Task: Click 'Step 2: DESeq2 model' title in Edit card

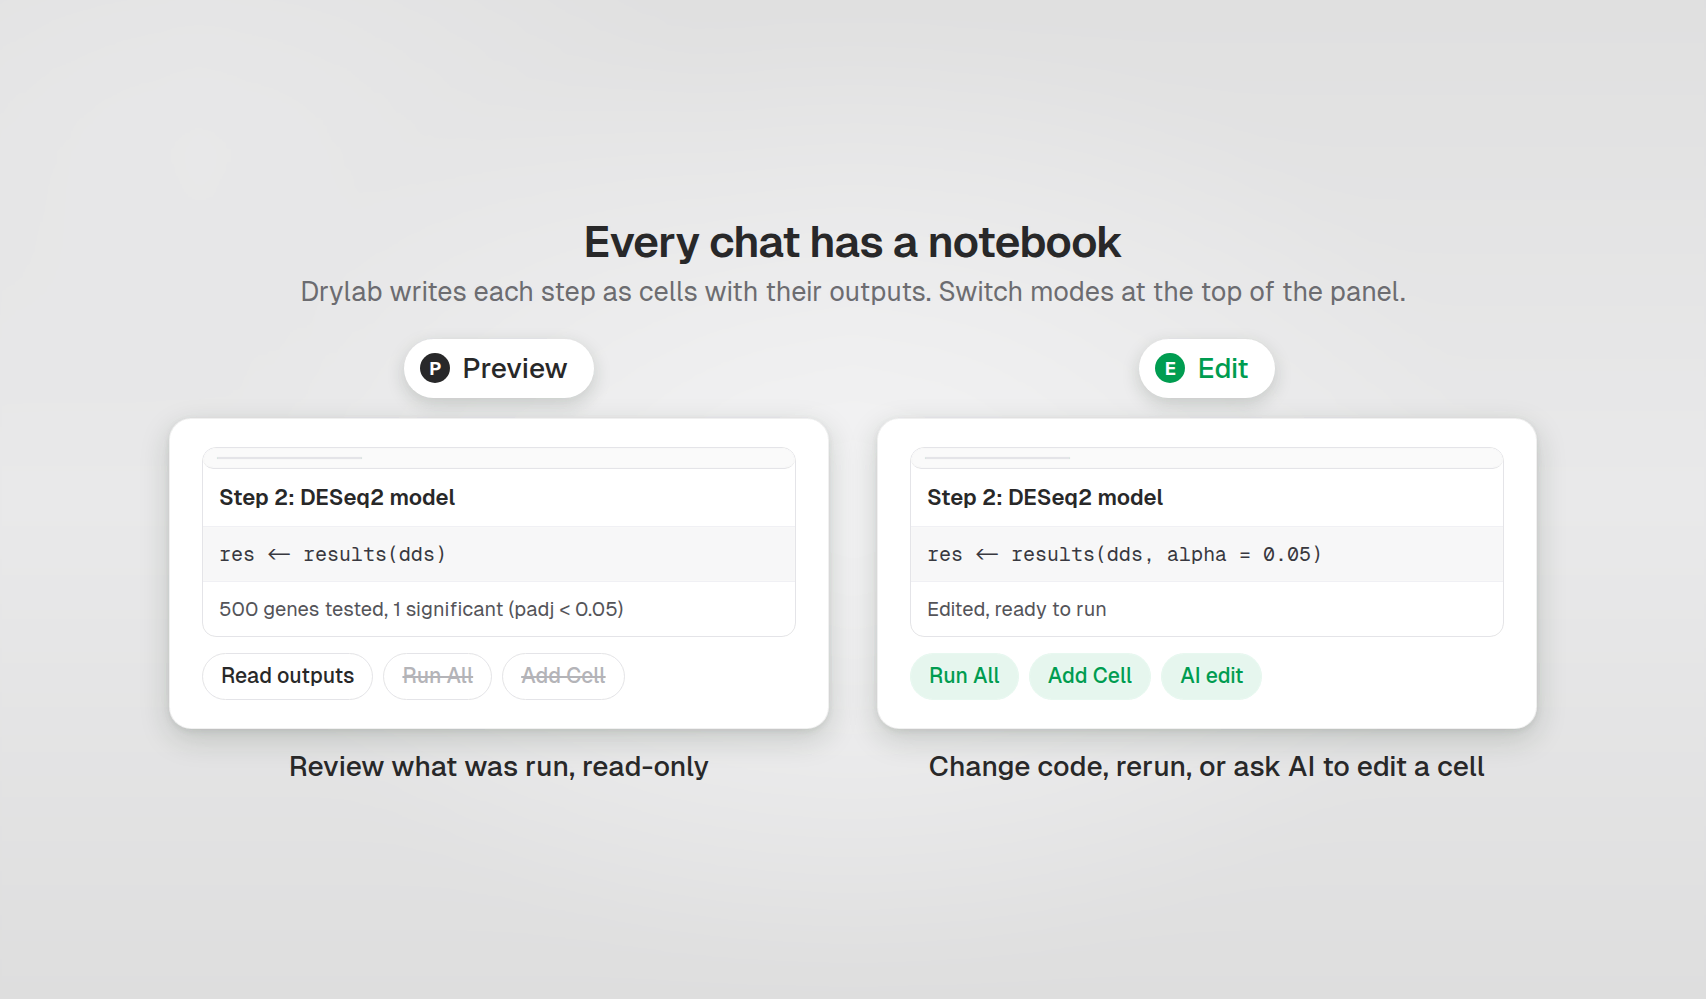Action: pos(1045,497)
